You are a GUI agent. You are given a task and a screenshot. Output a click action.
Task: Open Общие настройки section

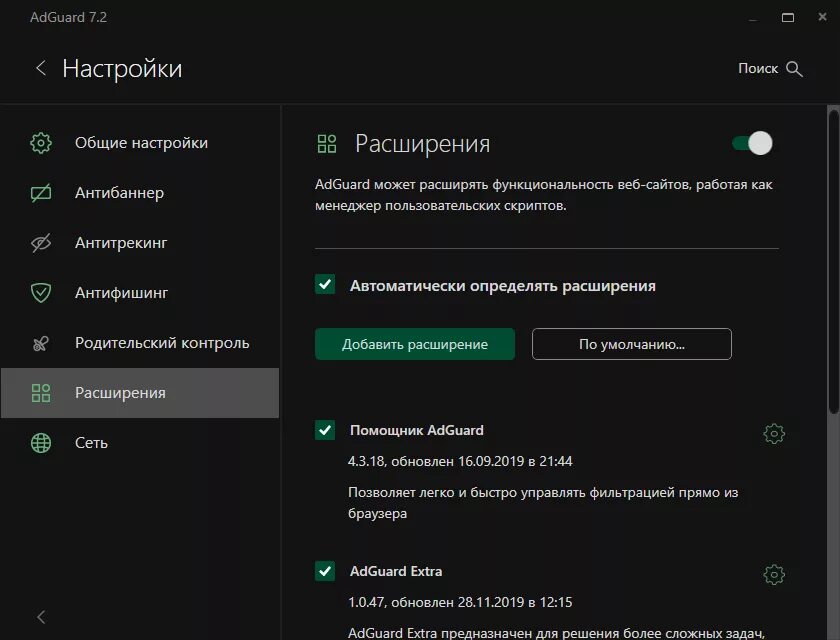(140, 143)
